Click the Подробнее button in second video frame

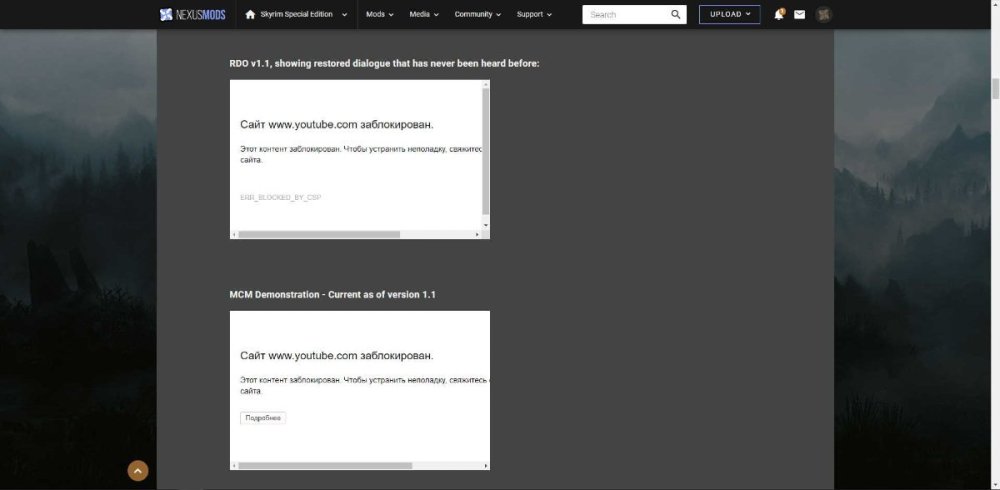tap(263, 418)
